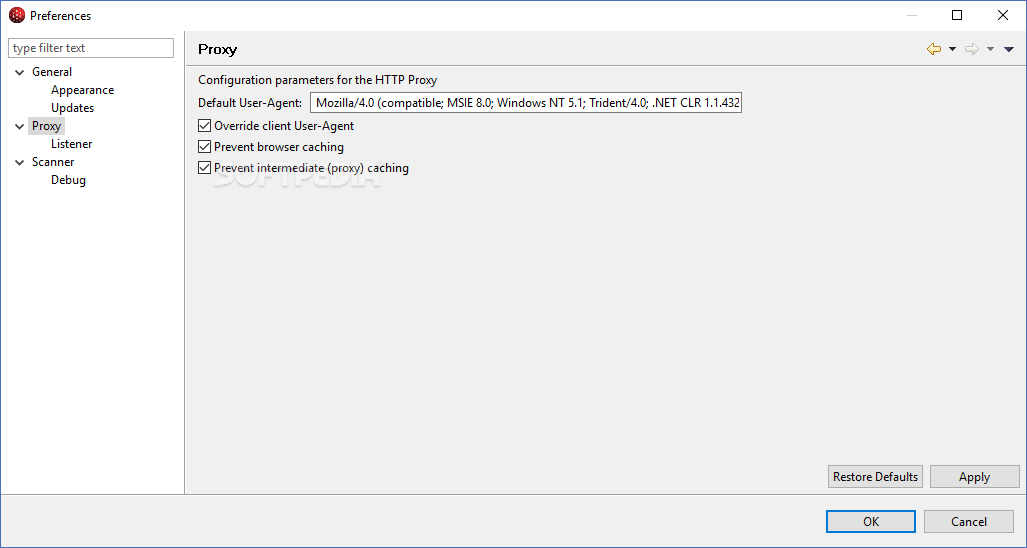Uncheck Override client User-Agent
Viewport: 1027px width, 548px height.
(x=204, y=126)
